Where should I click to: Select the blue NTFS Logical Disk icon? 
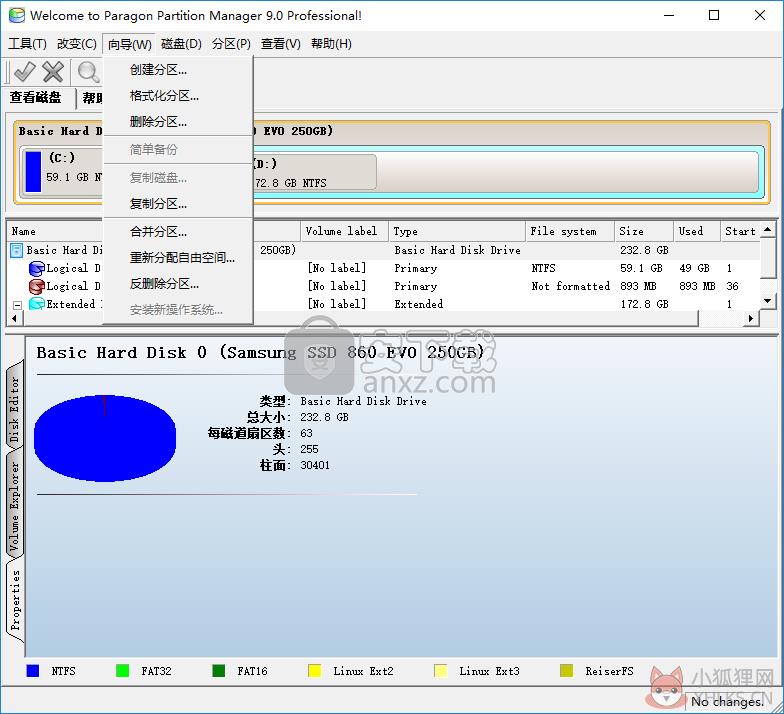pyautogui.click(x=36, y=268)
